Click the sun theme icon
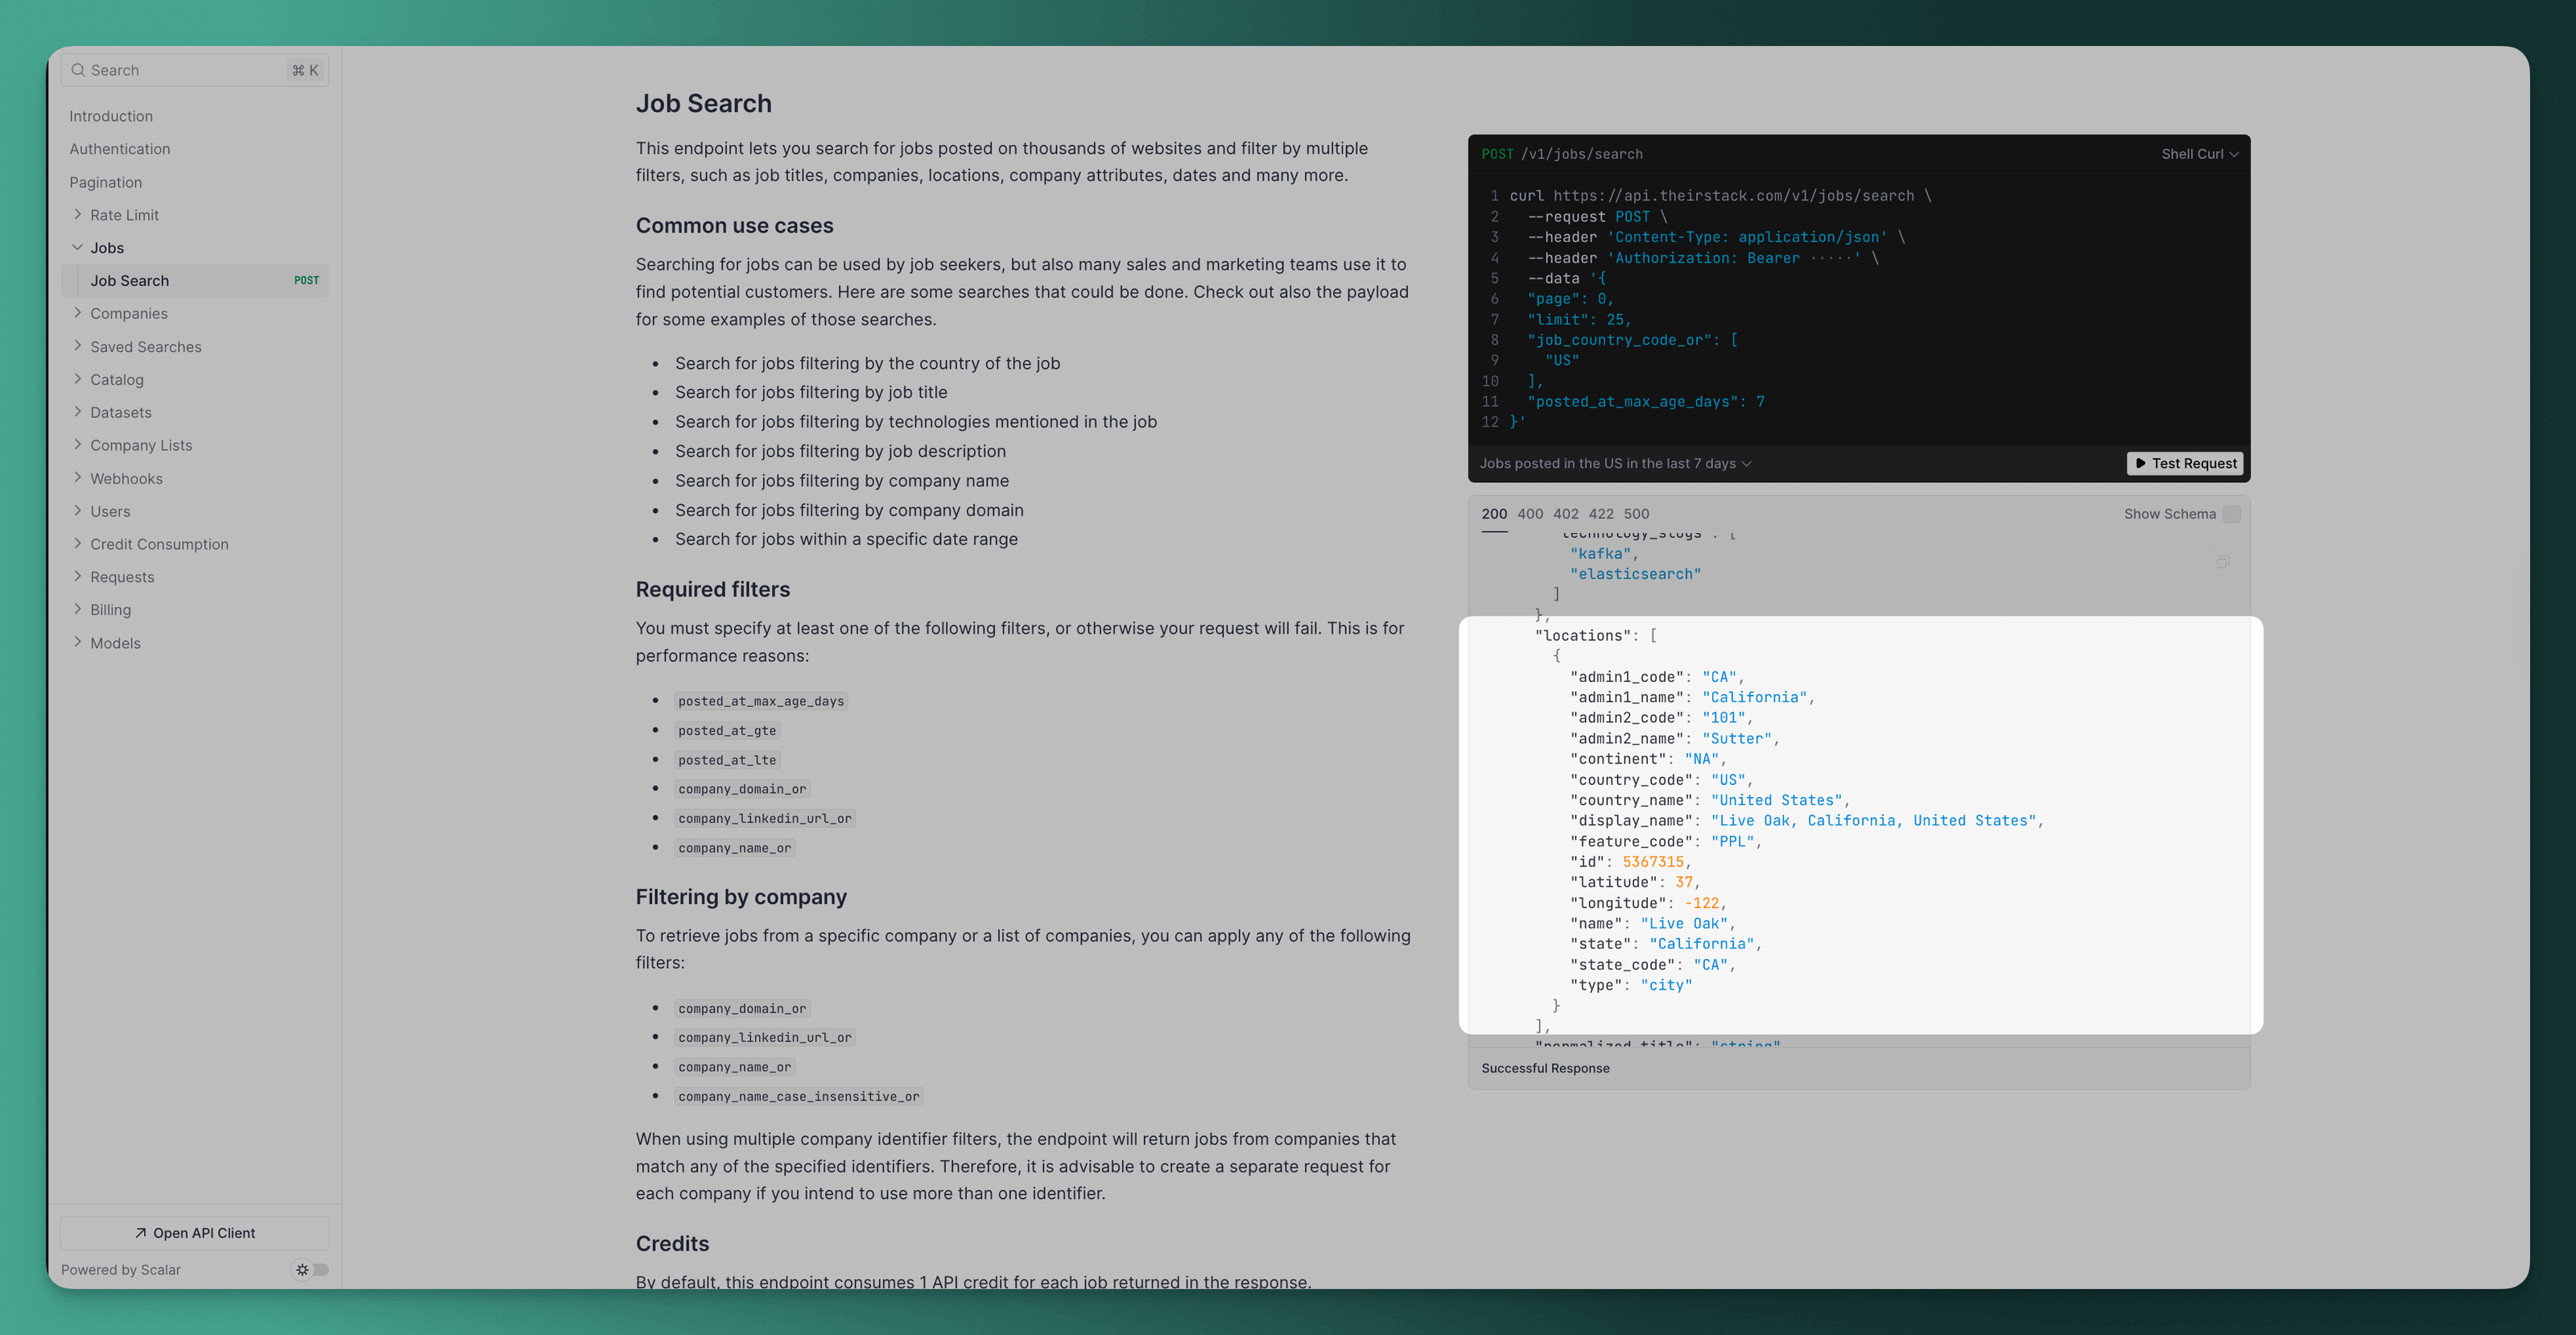The image size is (2576, 1335). click(302, 1270)
